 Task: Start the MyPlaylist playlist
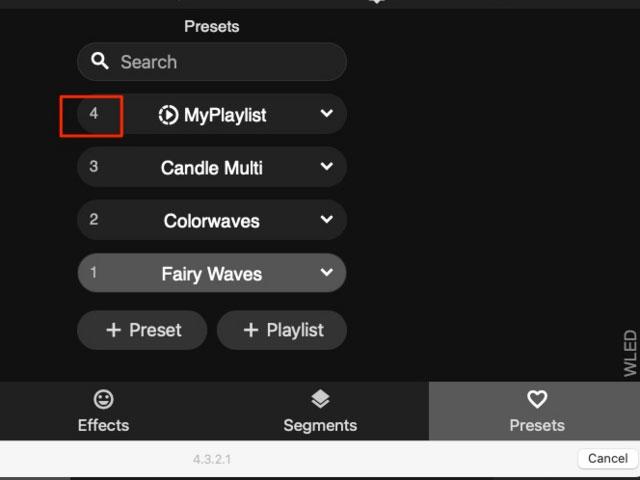point(225,115)
